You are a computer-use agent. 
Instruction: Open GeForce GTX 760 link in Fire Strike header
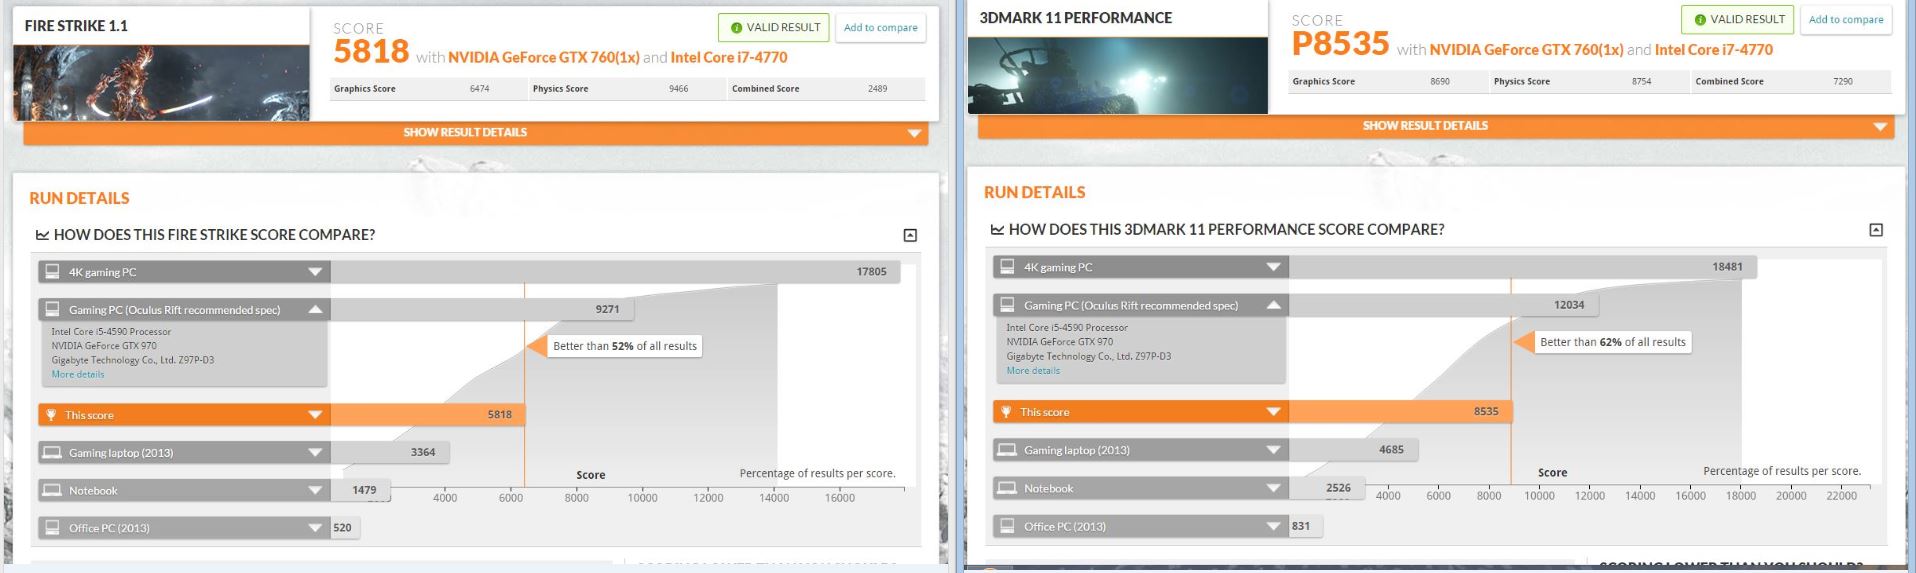544,58
